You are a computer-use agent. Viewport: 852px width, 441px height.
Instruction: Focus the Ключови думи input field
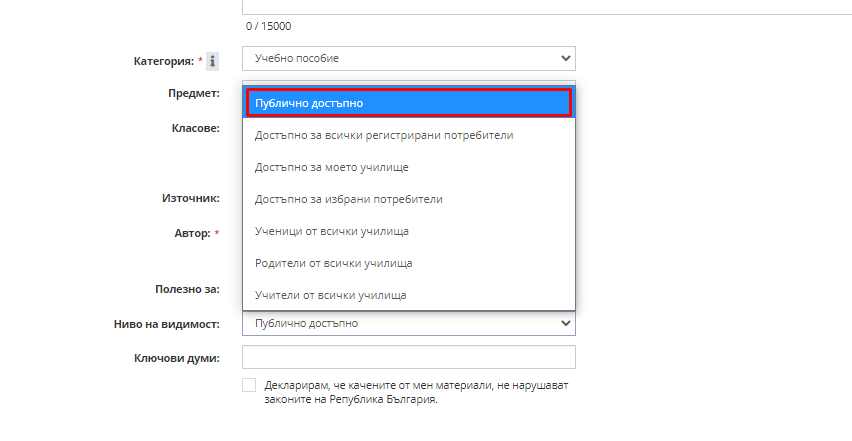coord(409,357)
